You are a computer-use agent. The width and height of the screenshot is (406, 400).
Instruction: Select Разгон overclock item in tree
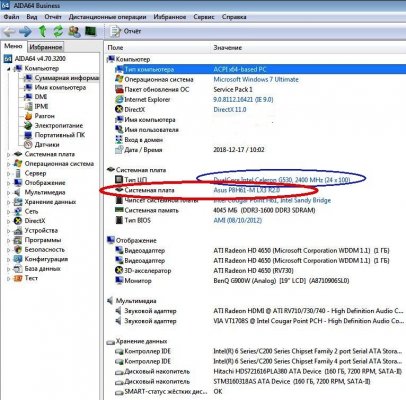click(x=44, y=116)
